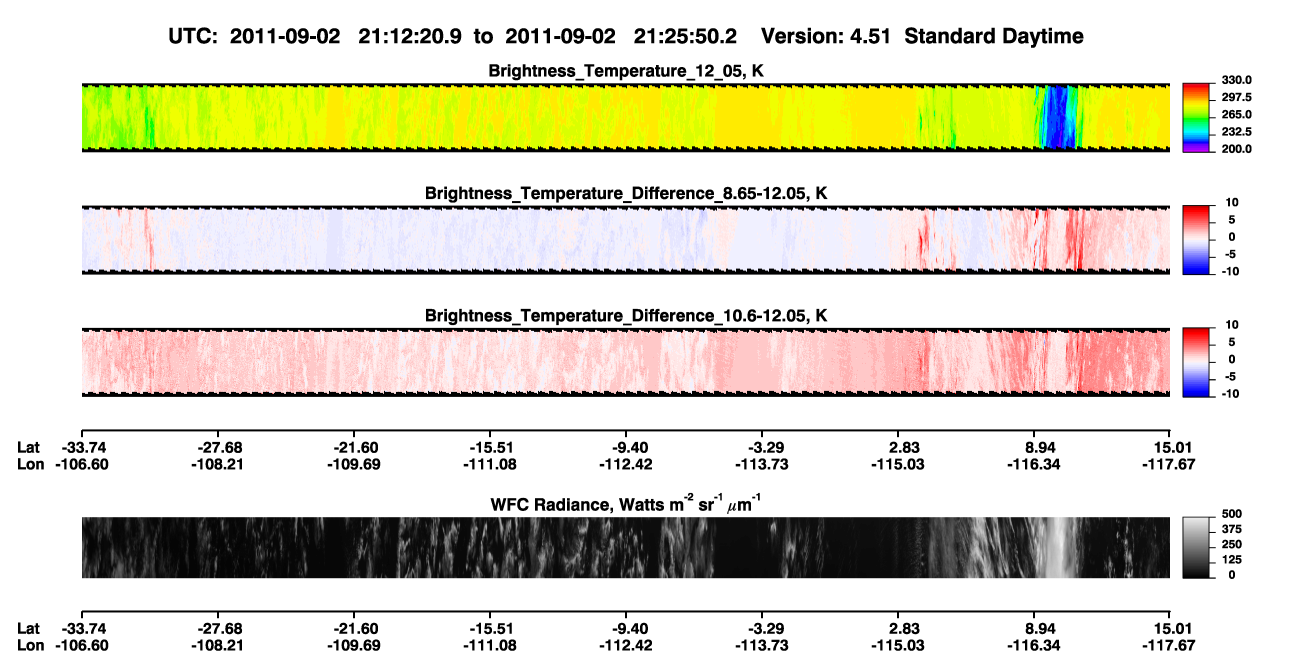Click the red-blue colorbar beside the 10.6-12.05 panel
Screen dimensions: 1300x667
(x=1196, y=361)
